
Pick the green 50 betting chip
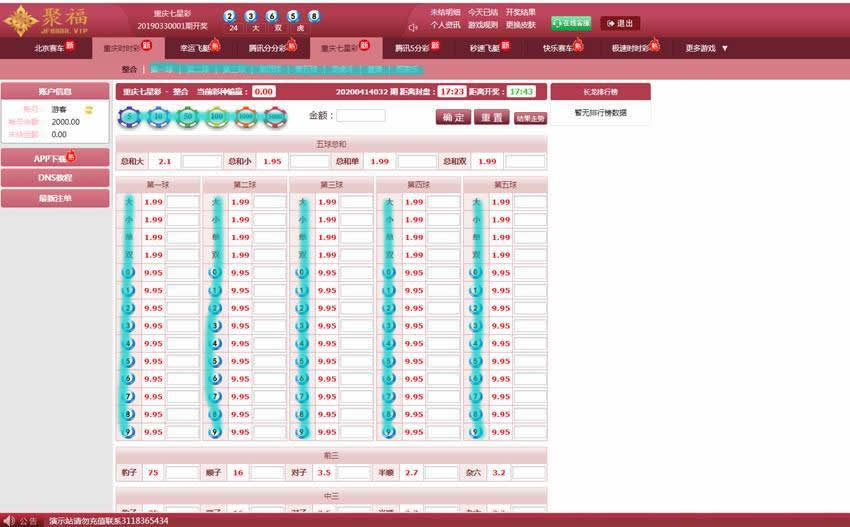(x=187, y=116)
